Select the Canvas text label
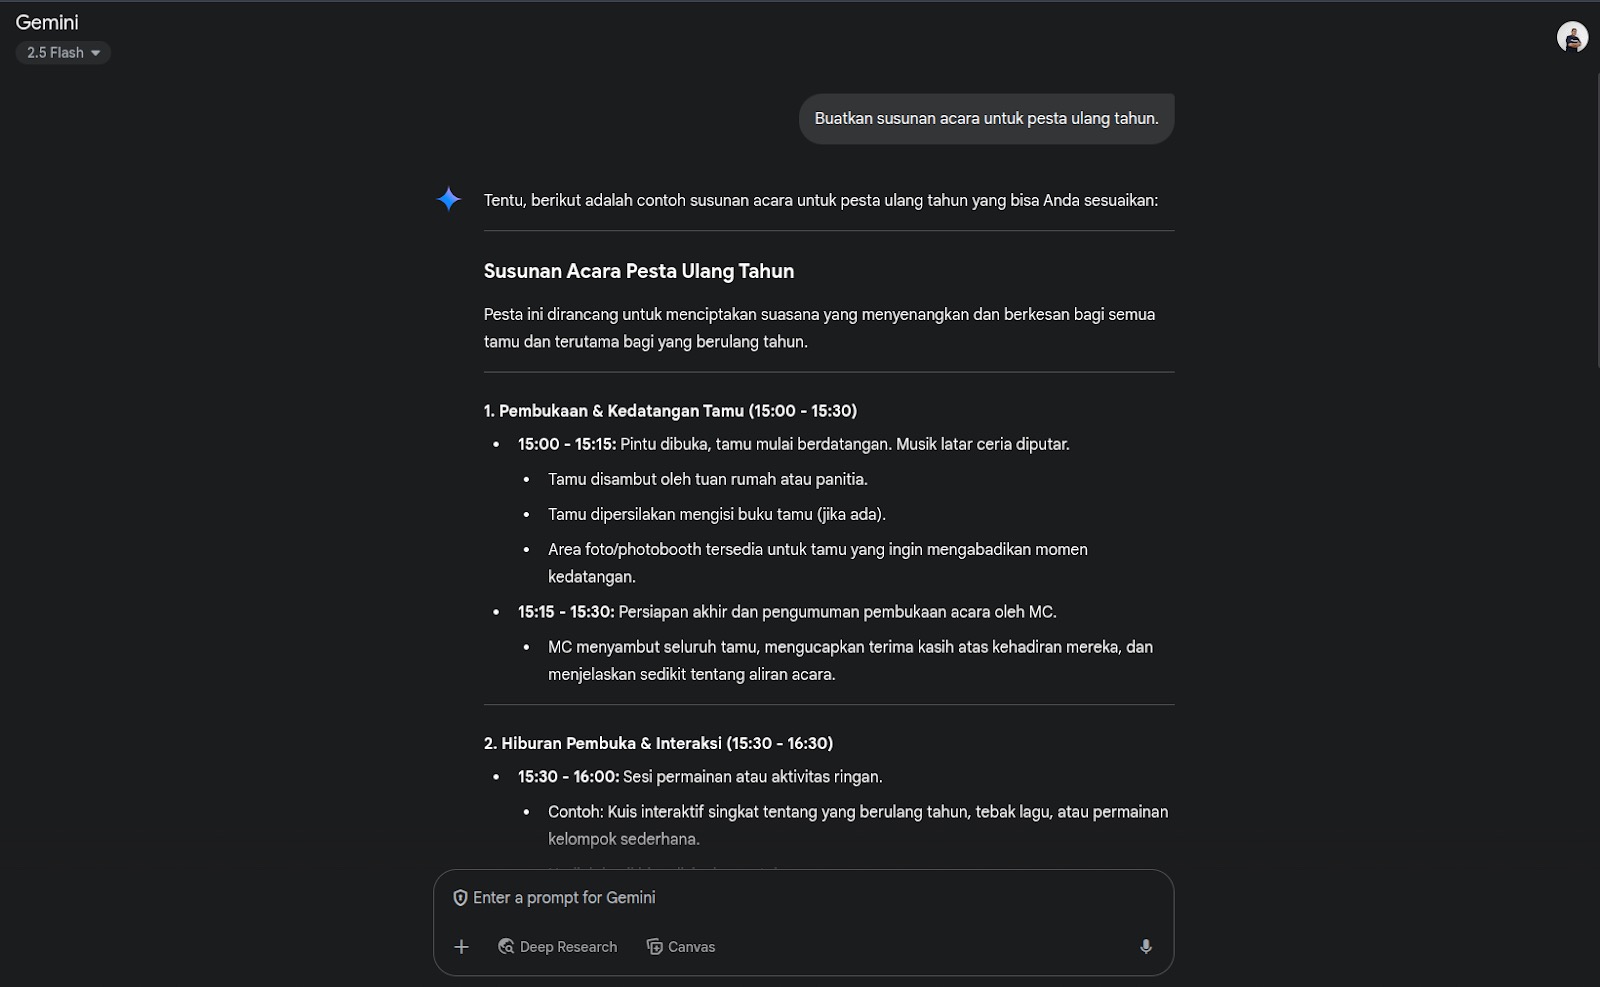The height and width of the screenshot is (987, 1600). click(x=691, y=947)
